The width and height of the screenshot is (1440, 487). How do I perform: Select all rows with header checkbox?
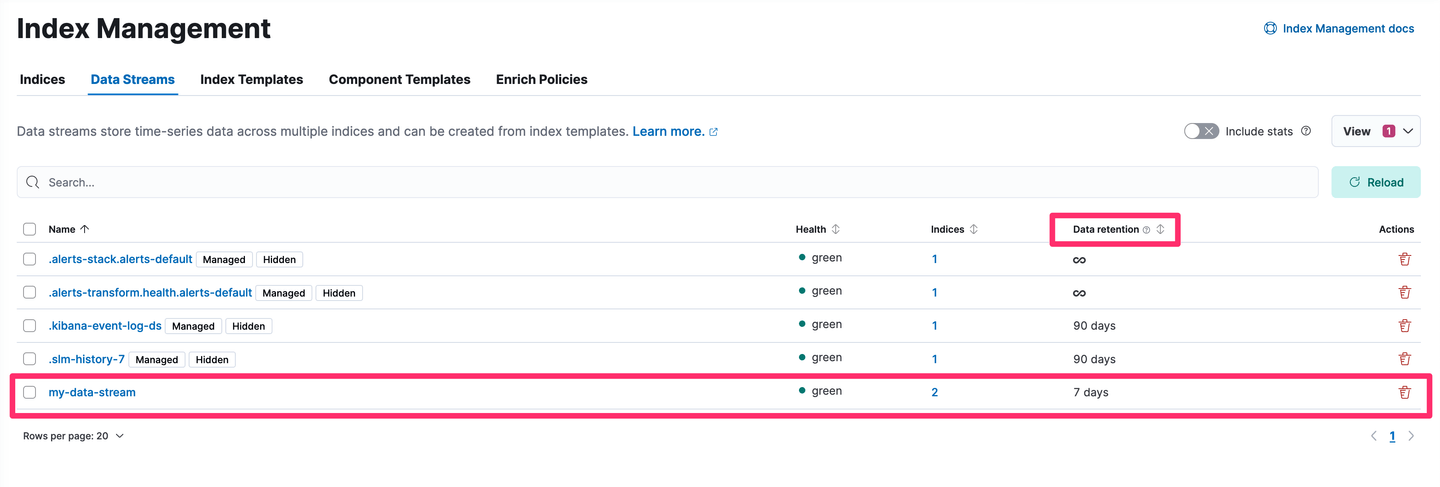pos(30,229)
